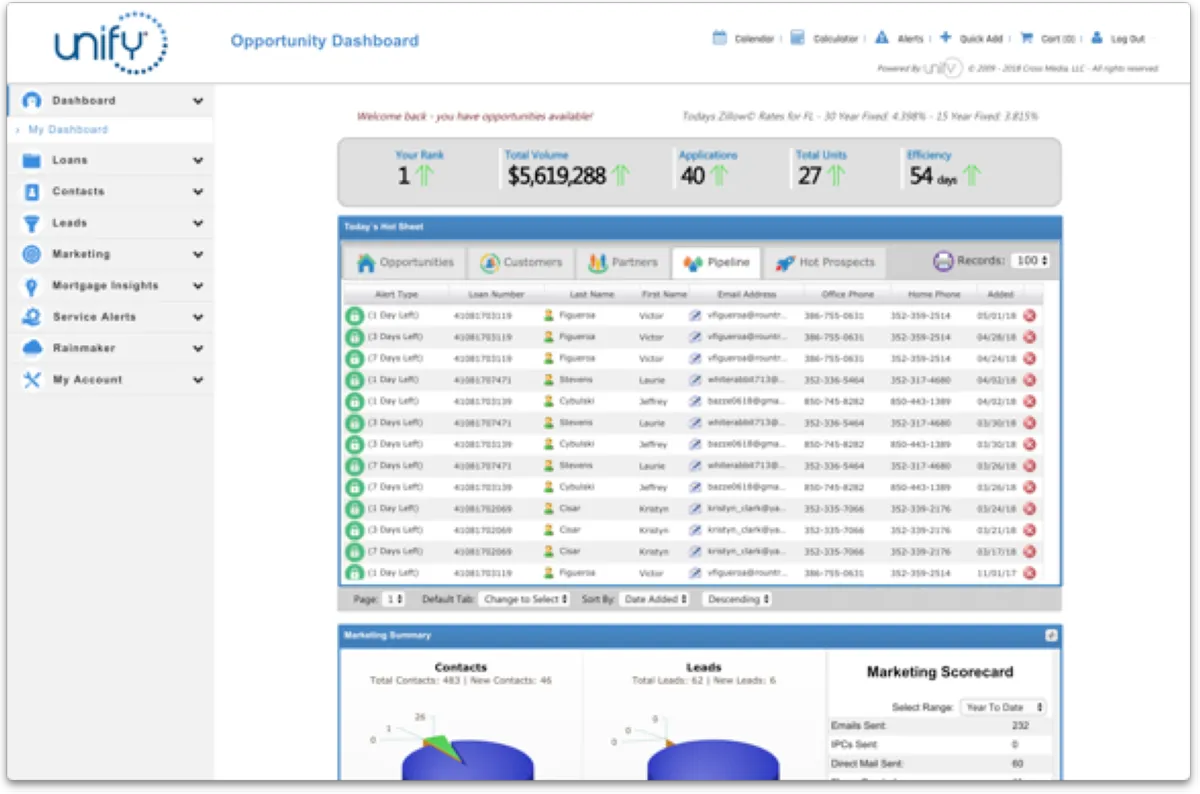Open the shopping Cart icon

1026,38
